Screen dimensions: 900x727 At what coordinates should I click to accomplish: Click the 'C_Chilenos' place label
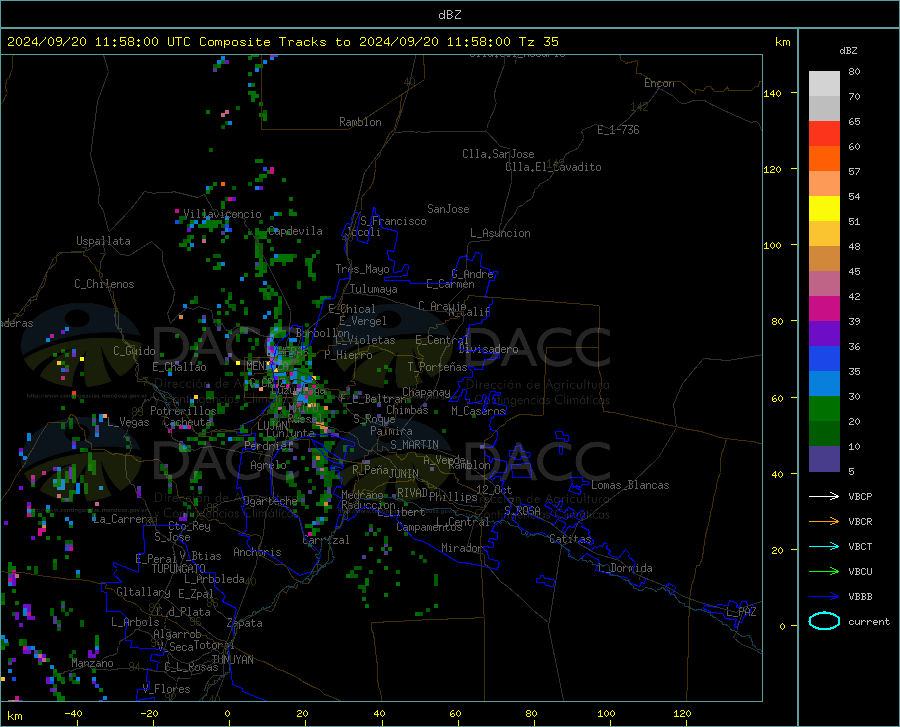click(x=104, y=284)
